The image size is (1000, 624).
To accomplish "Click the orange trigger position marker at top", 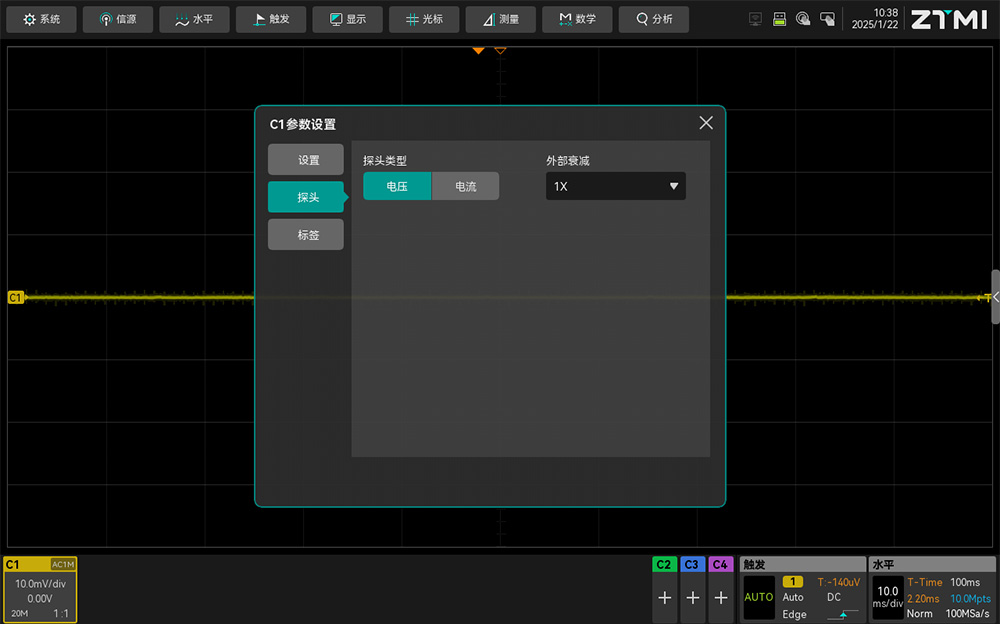I will [478, 50].
